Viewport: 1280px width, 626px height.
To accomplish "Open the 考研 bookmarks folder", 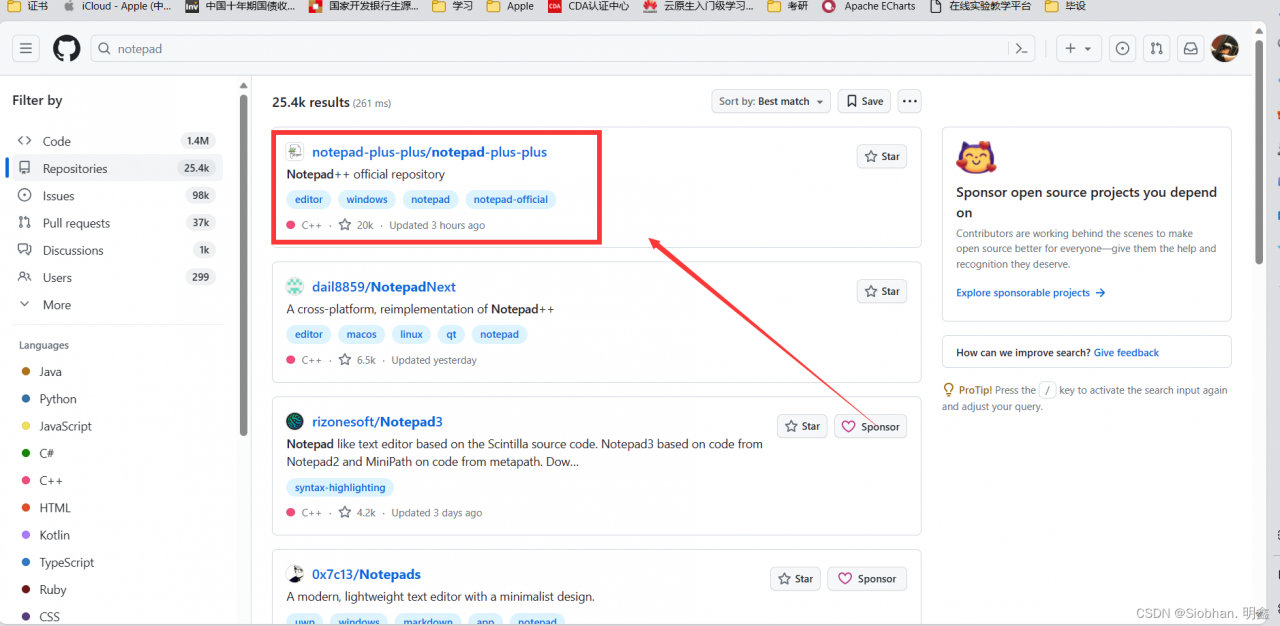I will coord(787,6).
